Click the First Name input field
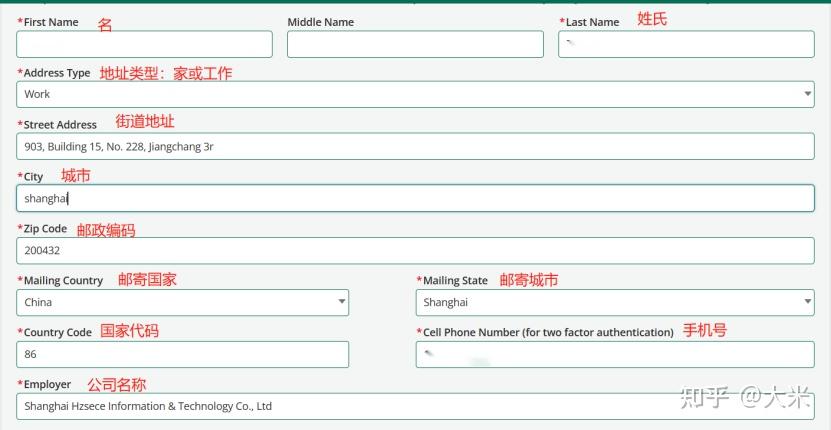This screenshot has height=430, width=831. coord(144,44)
